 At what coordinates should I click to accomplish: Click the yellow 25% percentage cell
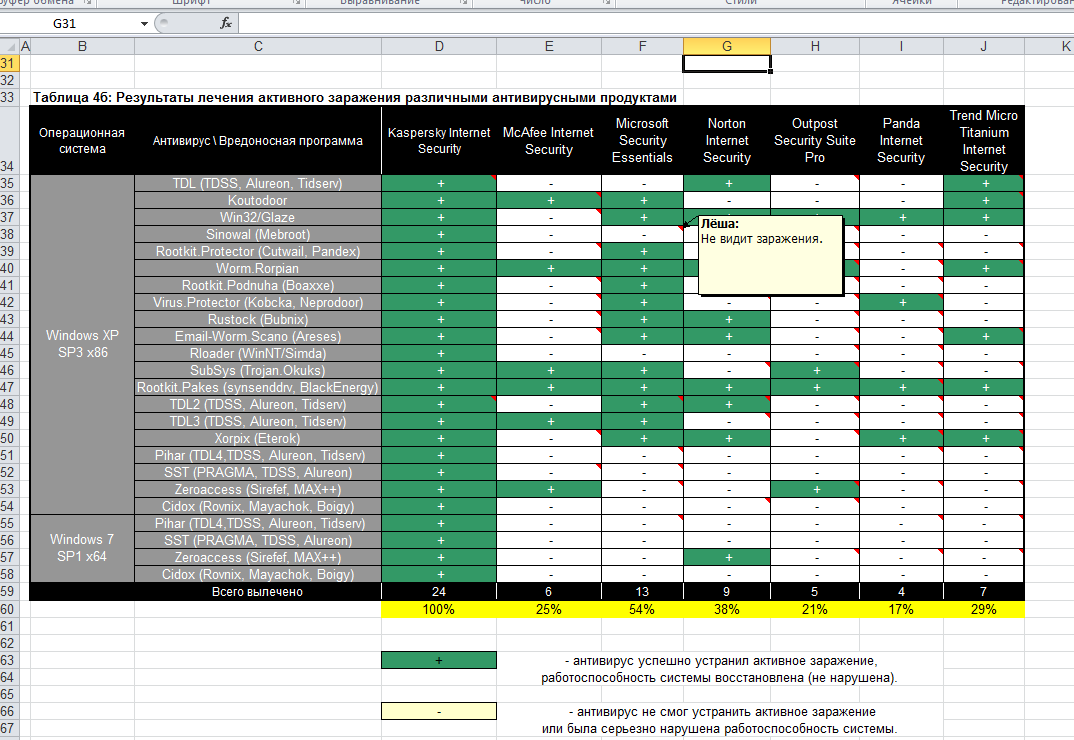pyautogui.click(x=549, y=609)
